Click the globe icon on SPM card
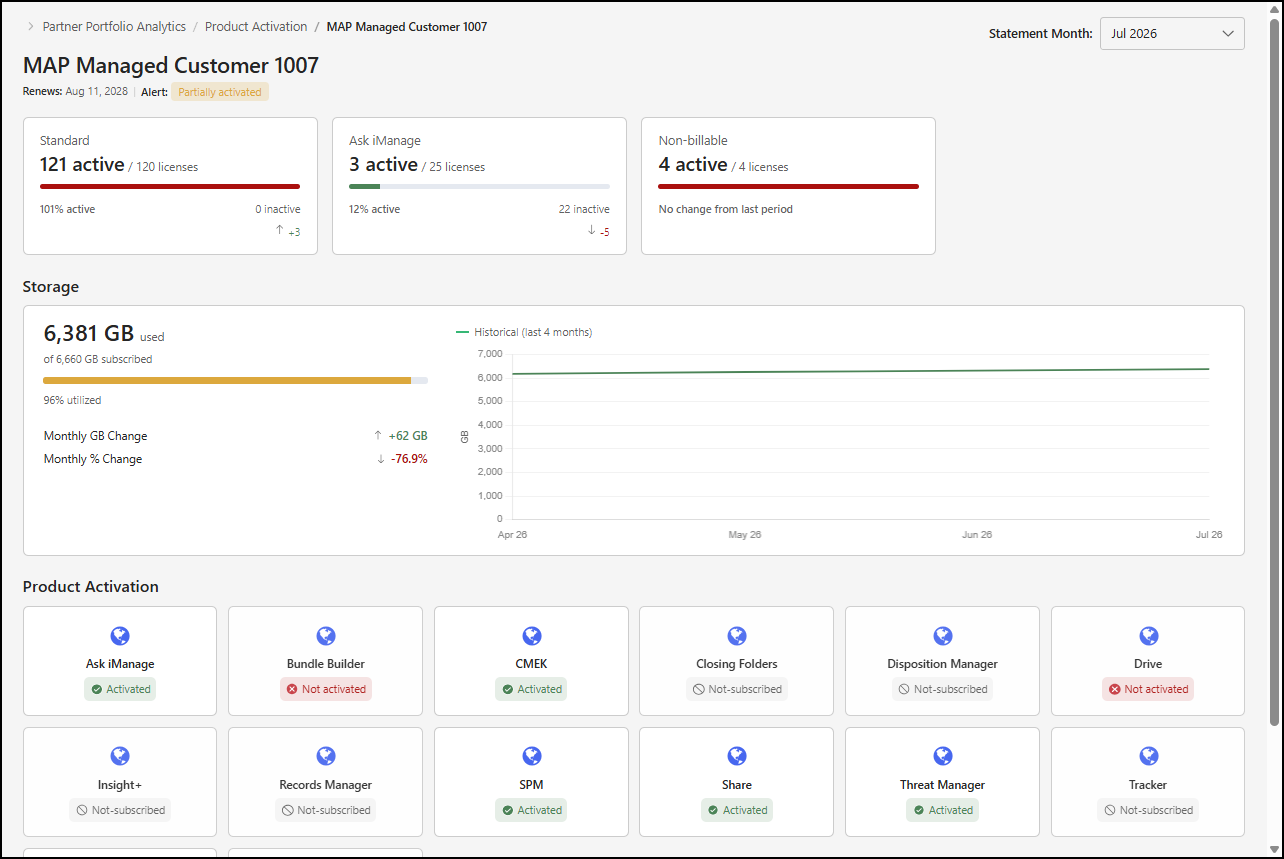1284x859 pixels. coord(531,757)
